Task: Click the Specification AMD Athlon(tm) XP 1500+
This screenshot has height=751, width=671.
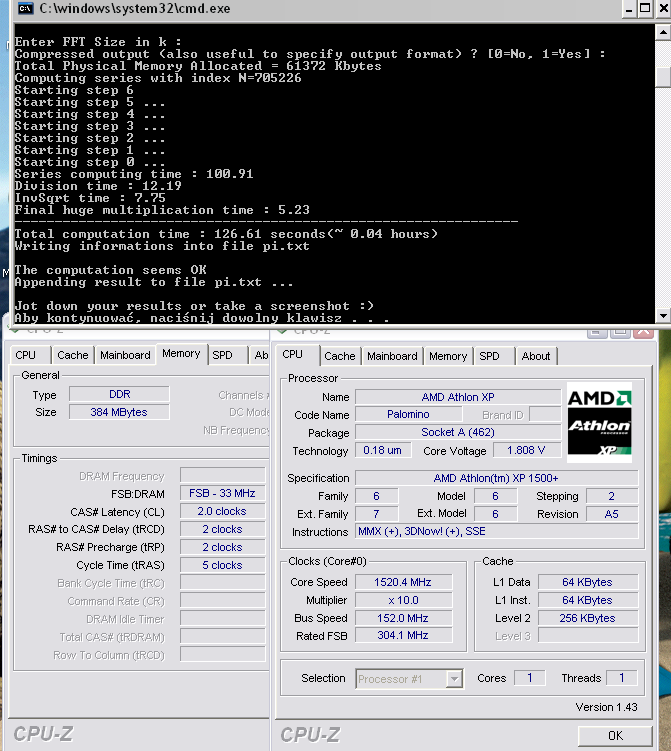Action: point(496,478)
